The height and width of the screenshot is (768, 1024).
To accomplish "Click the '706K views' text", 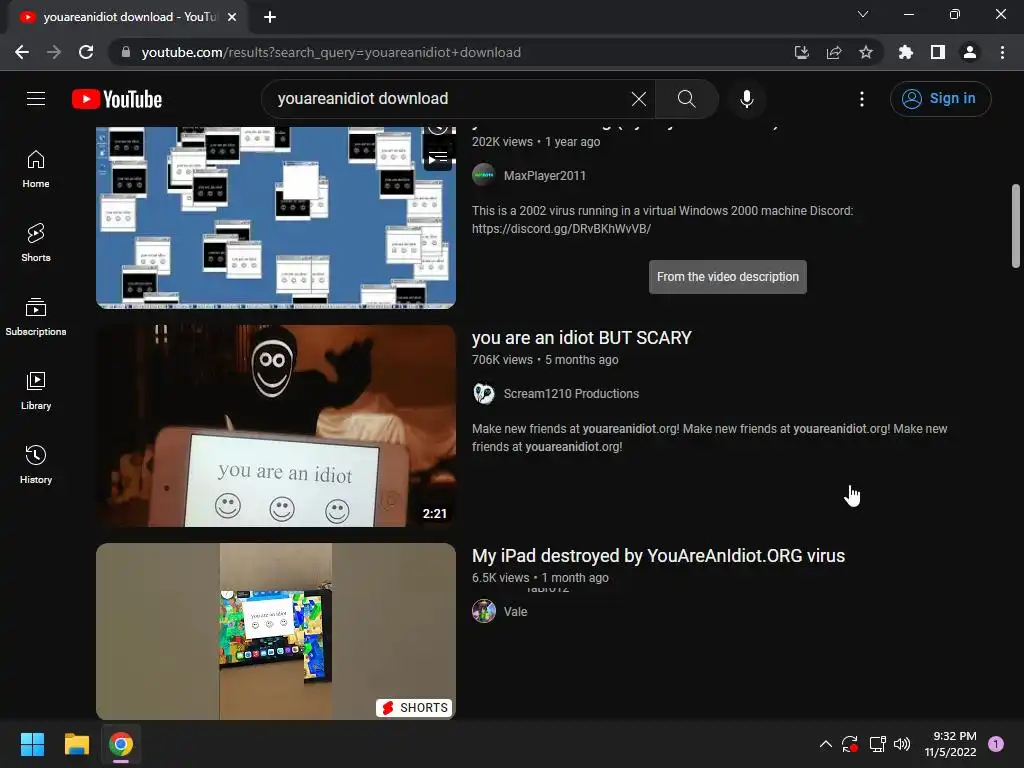I will click(502, 360).
